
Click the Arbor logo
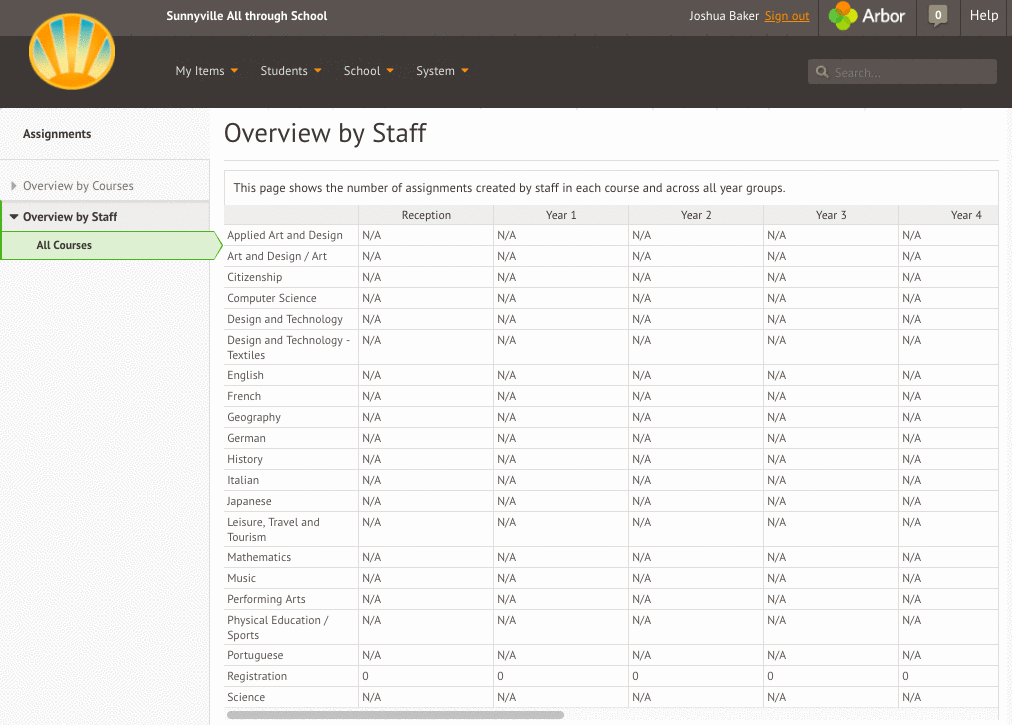click(x=867, y=16)
